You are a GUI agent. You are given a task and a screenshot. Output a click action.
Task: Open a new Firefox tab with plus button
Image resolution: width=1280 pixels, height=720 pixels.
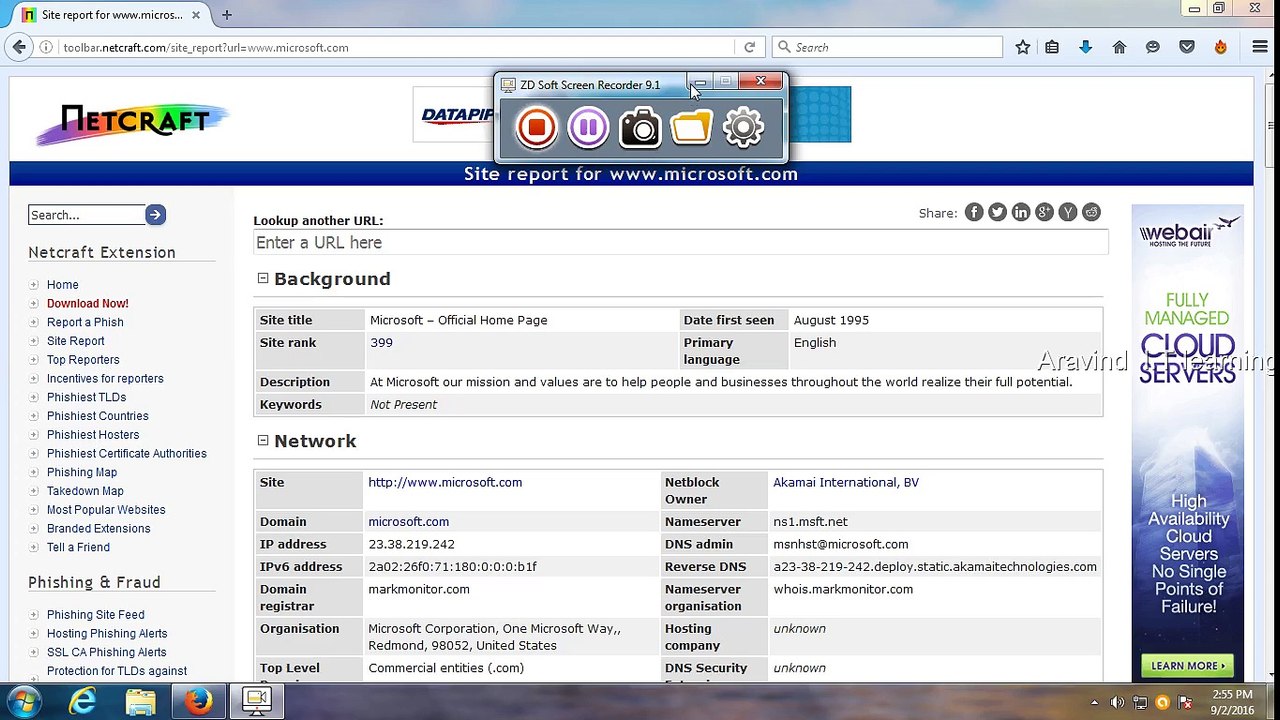(x=227, y=14)
